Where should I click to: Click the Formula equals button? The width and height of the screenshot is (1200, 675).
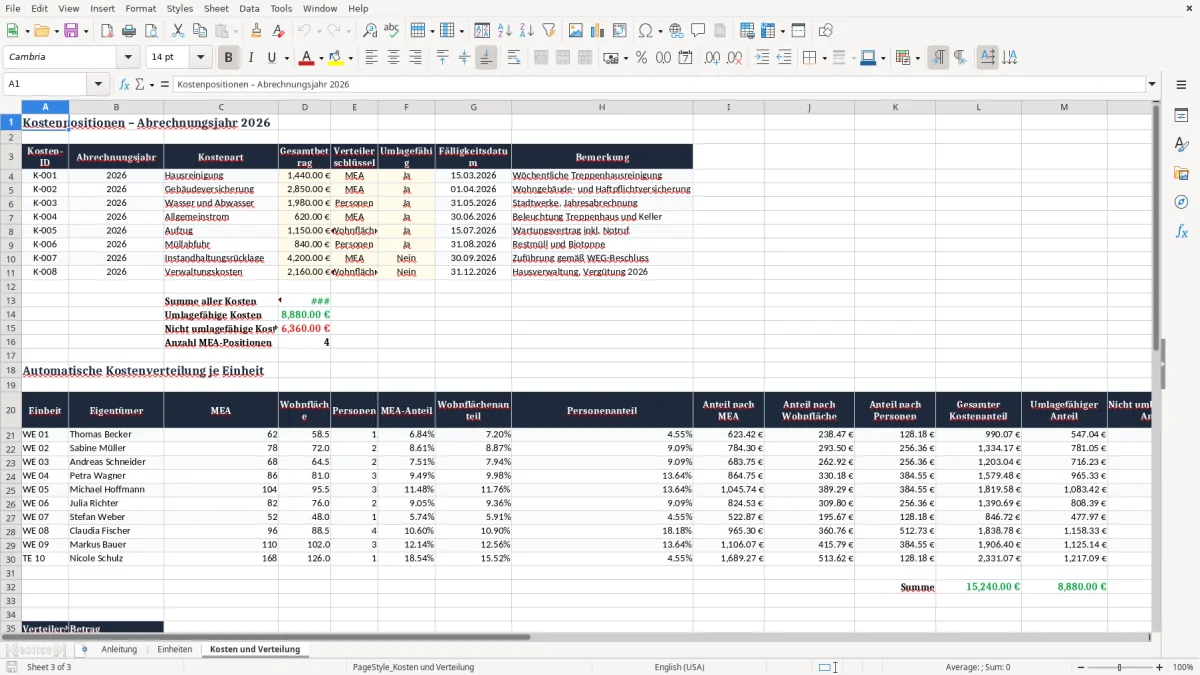pos(165,84)
